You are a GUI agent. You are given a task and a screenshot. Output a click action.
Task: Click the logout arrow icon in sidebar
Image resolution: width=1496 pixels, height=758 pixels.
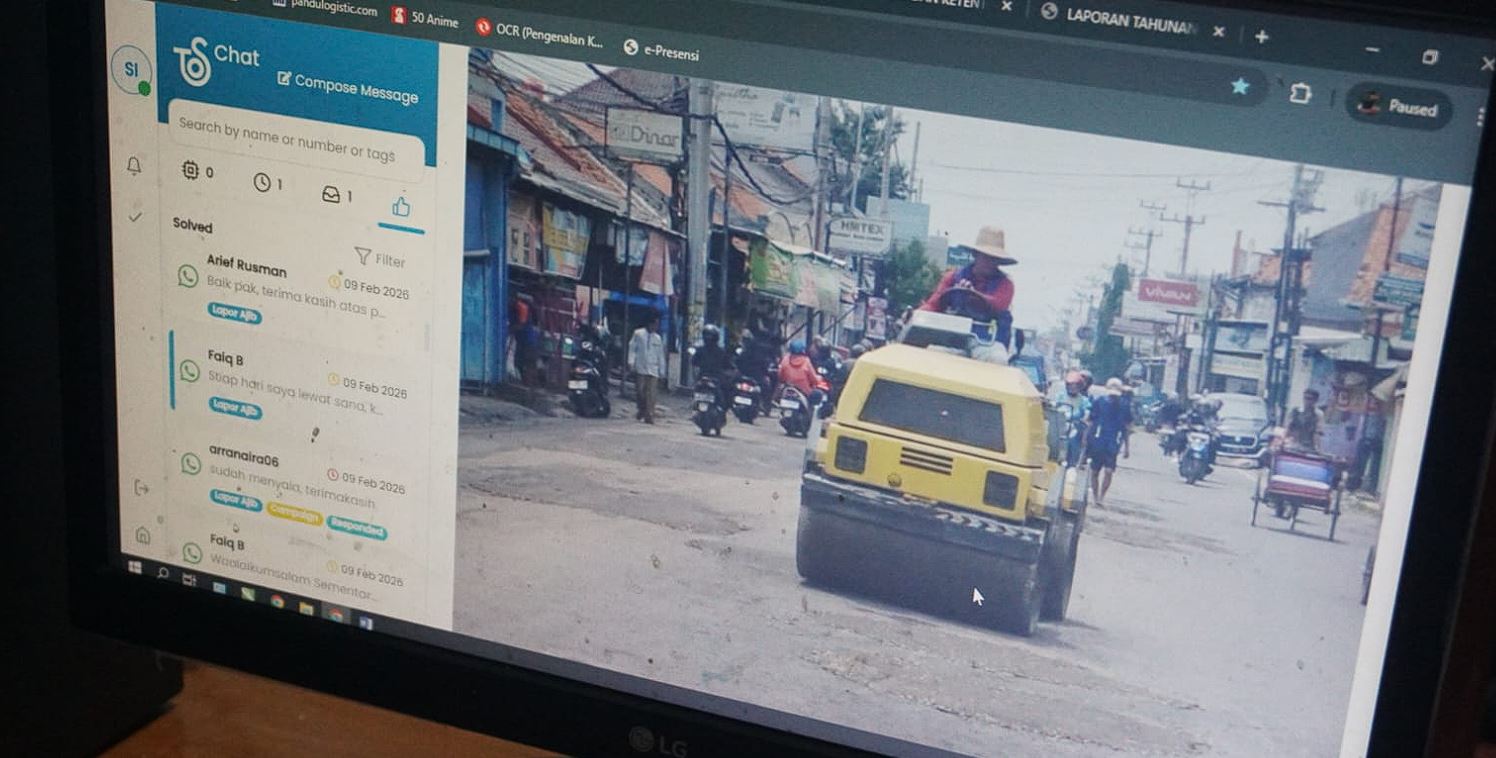pyautogui.click(x=141, y=487)
